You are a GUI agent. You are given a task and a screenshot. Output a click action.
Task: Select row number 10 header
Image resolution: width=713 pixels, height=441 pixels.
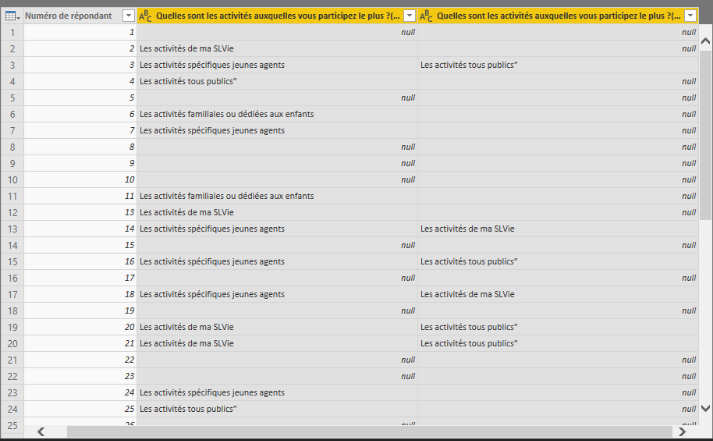click(x=12, y=180)
